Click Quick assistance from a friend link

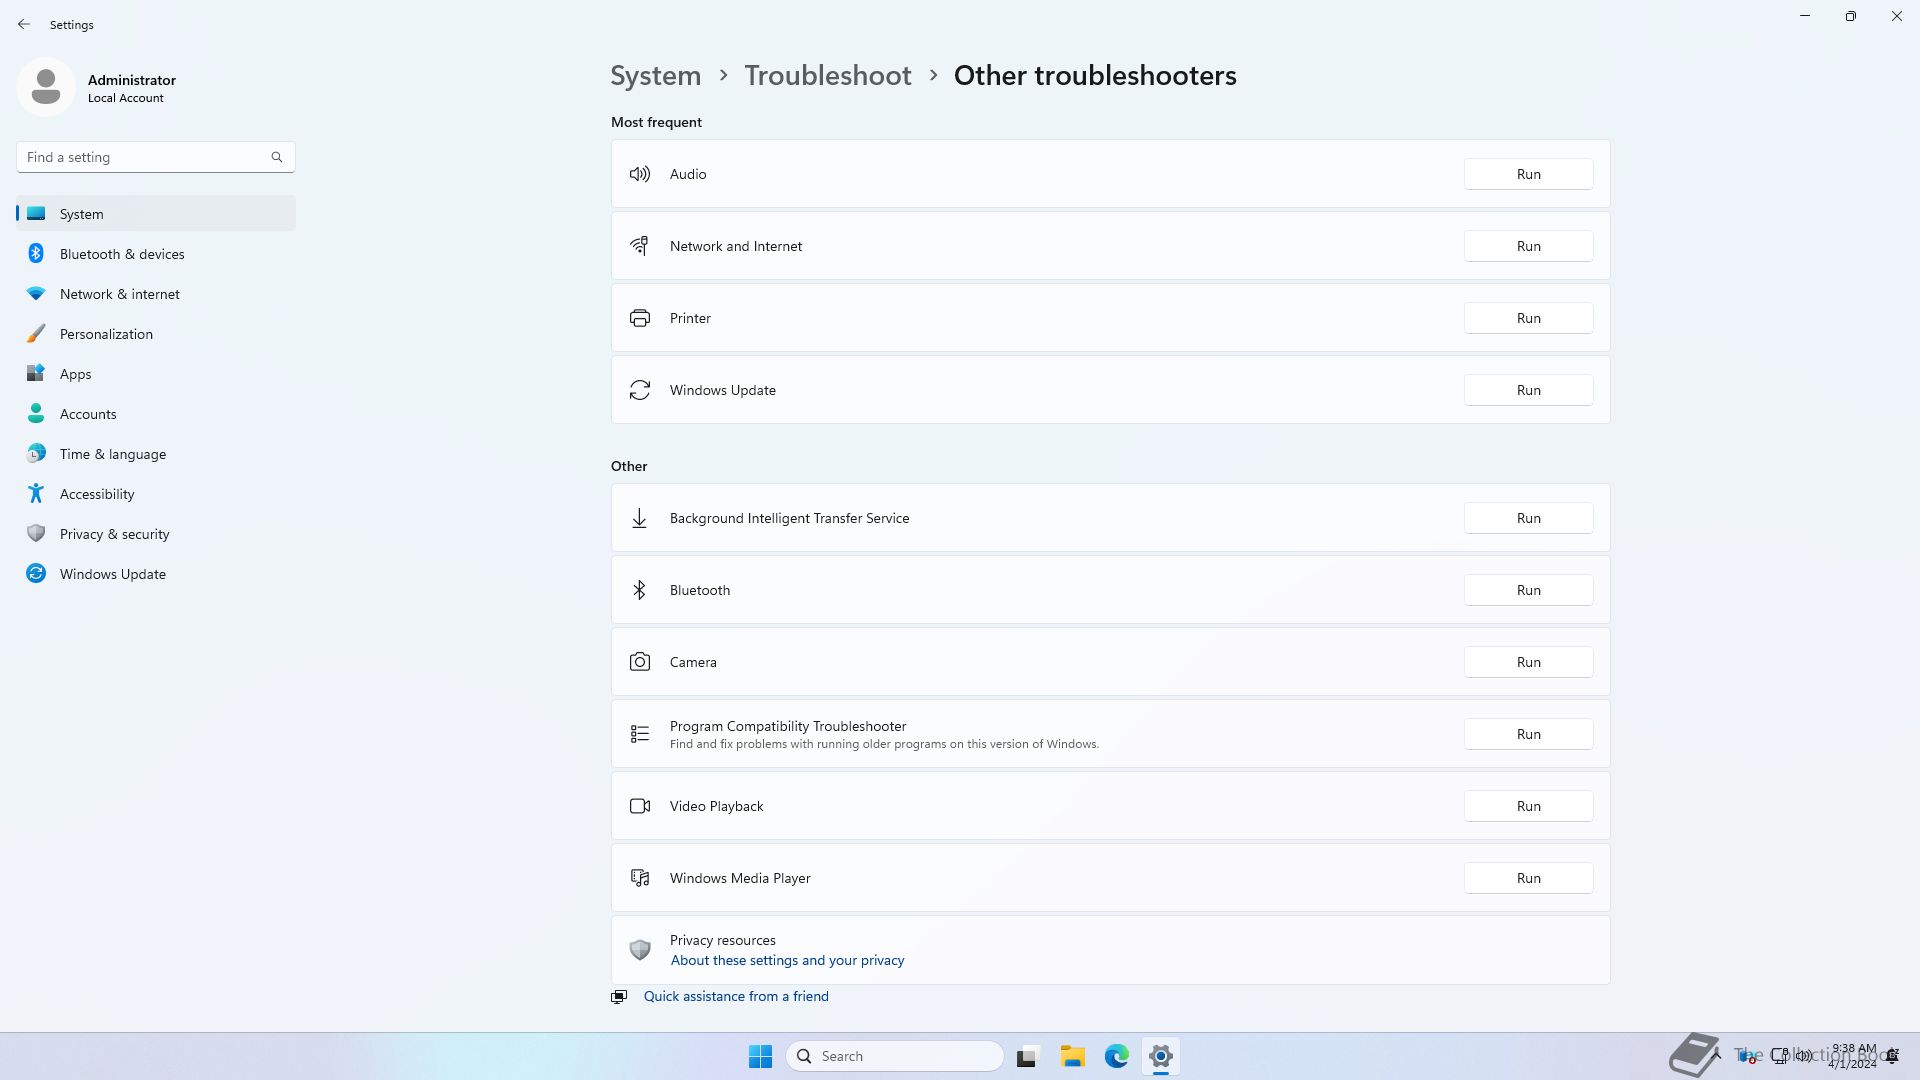point(735,996)
